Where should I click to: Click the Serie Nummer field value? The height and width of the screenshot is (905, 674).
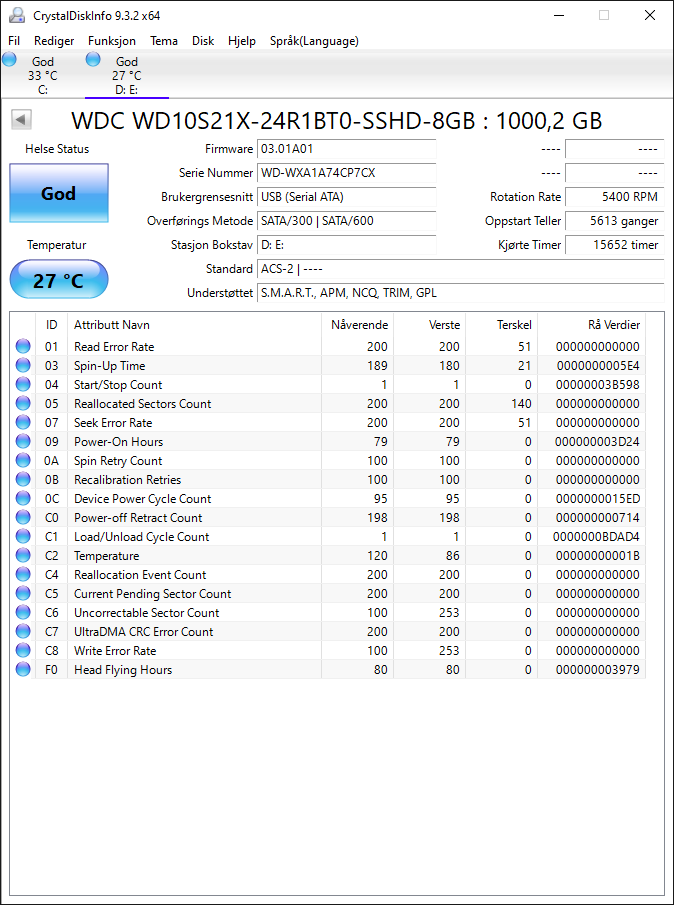pyautogui.click(x=347, y=173)
